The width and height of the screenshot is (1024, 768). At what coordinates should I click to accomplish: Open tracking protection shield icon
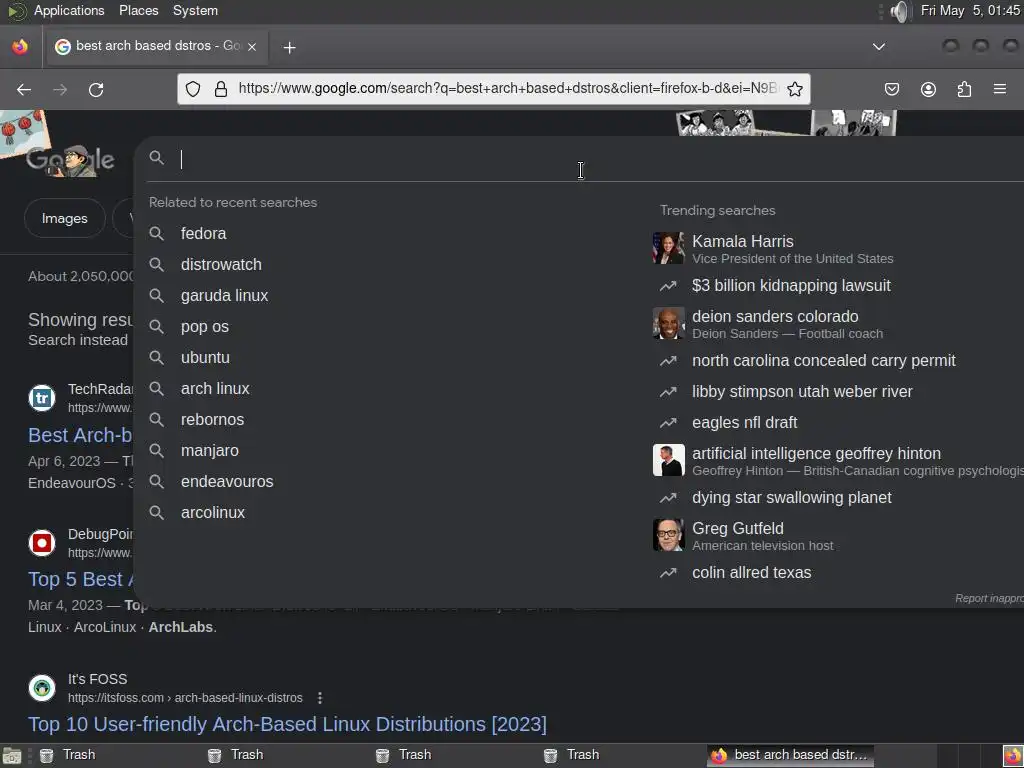(193, 89)
